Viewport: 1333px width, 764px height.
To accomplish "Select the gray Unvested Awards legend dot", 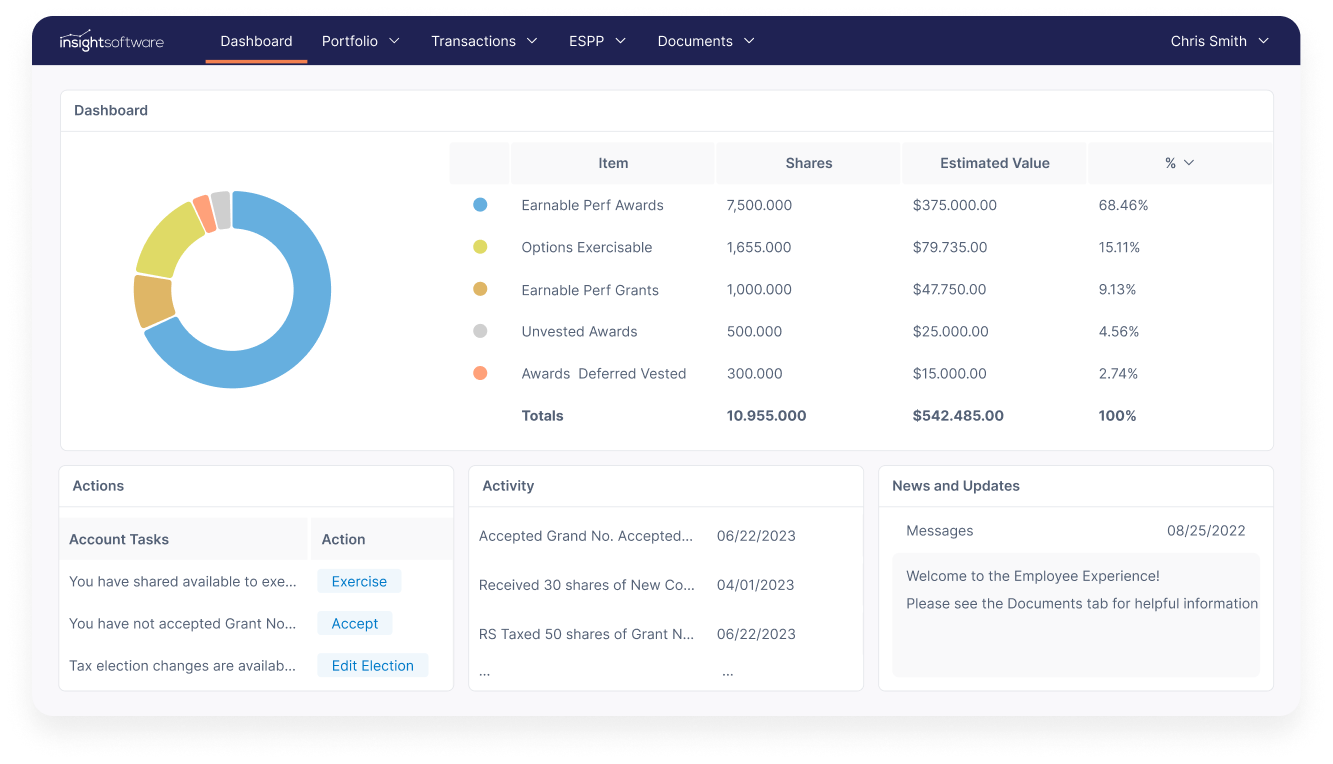I will point(479,331).
